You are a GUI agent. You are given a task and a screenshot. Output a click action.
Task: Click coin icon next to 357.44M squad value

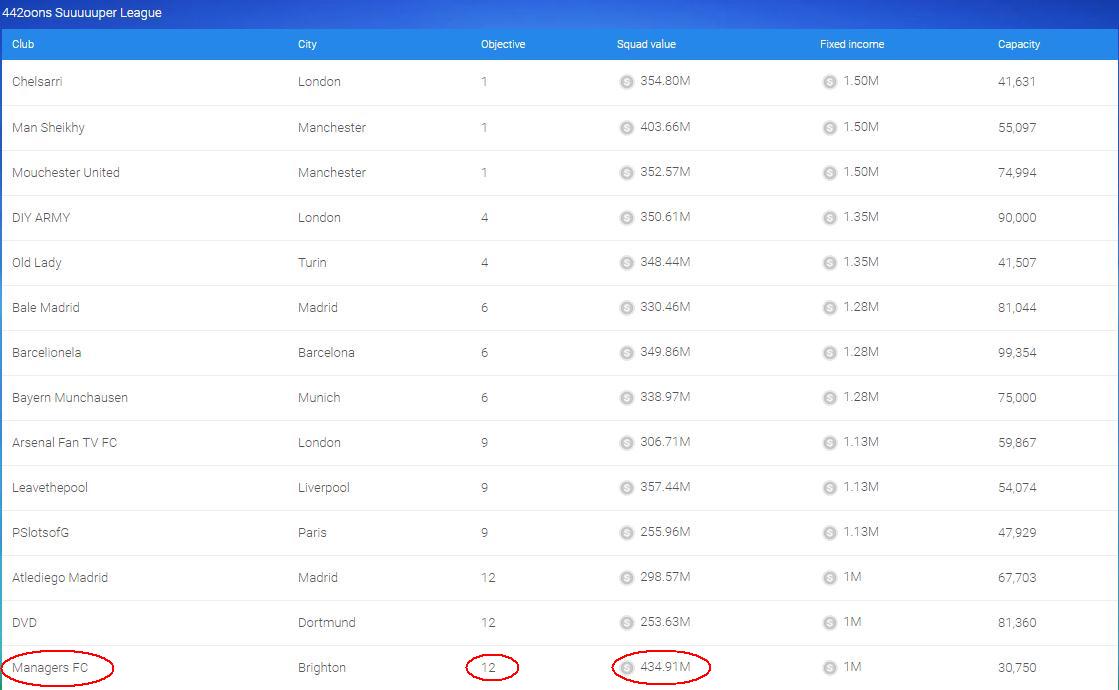click(626, 487)
